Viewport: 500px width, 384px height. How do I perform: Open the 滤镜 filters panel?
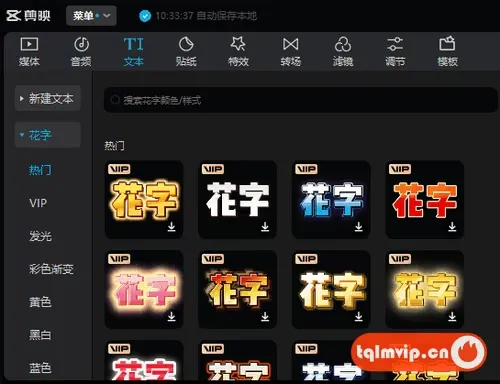click(x=343, y=52)
